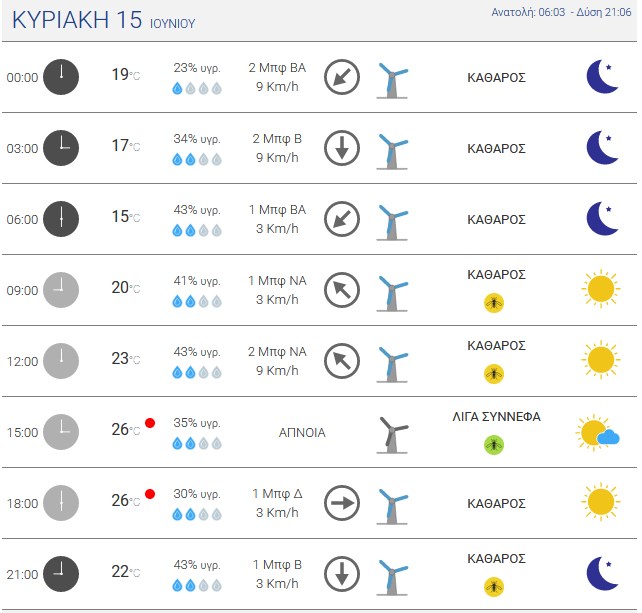Screen dimensions: 642x613
Task: Click the wind direction arrow at 03:00
Action: 342,148
